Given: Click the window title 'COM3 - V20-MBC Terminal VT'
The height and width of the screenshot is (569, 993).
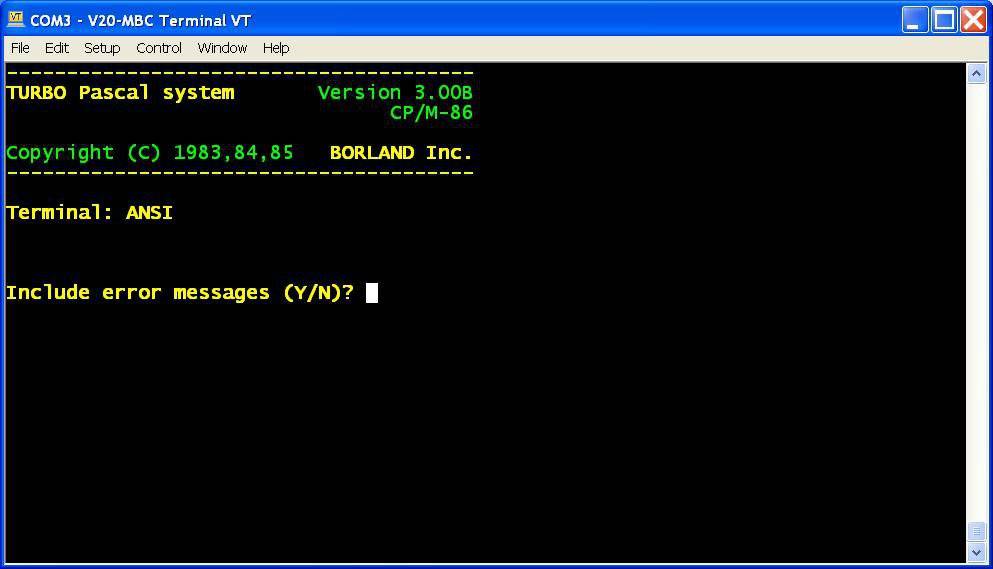Looking at the screenshot, I should [141, 20].
